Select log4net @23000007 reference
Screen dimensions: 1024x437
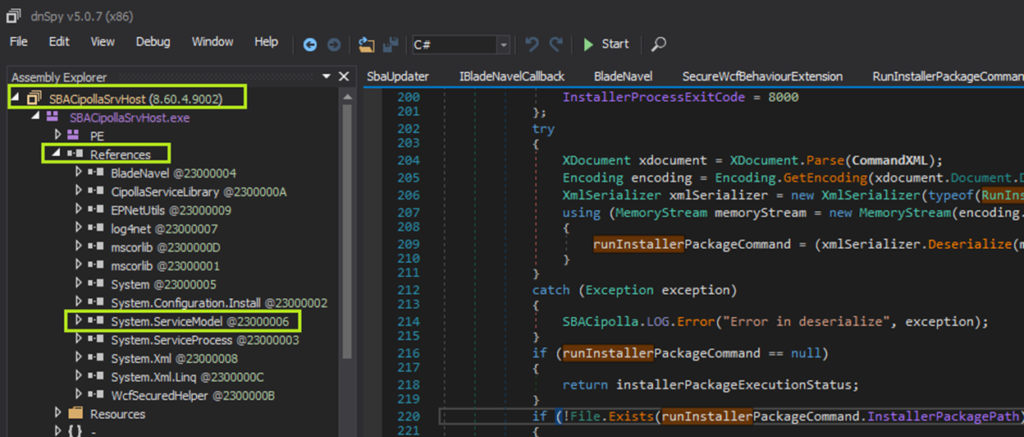pyautogui.click(x=165, y=229)
